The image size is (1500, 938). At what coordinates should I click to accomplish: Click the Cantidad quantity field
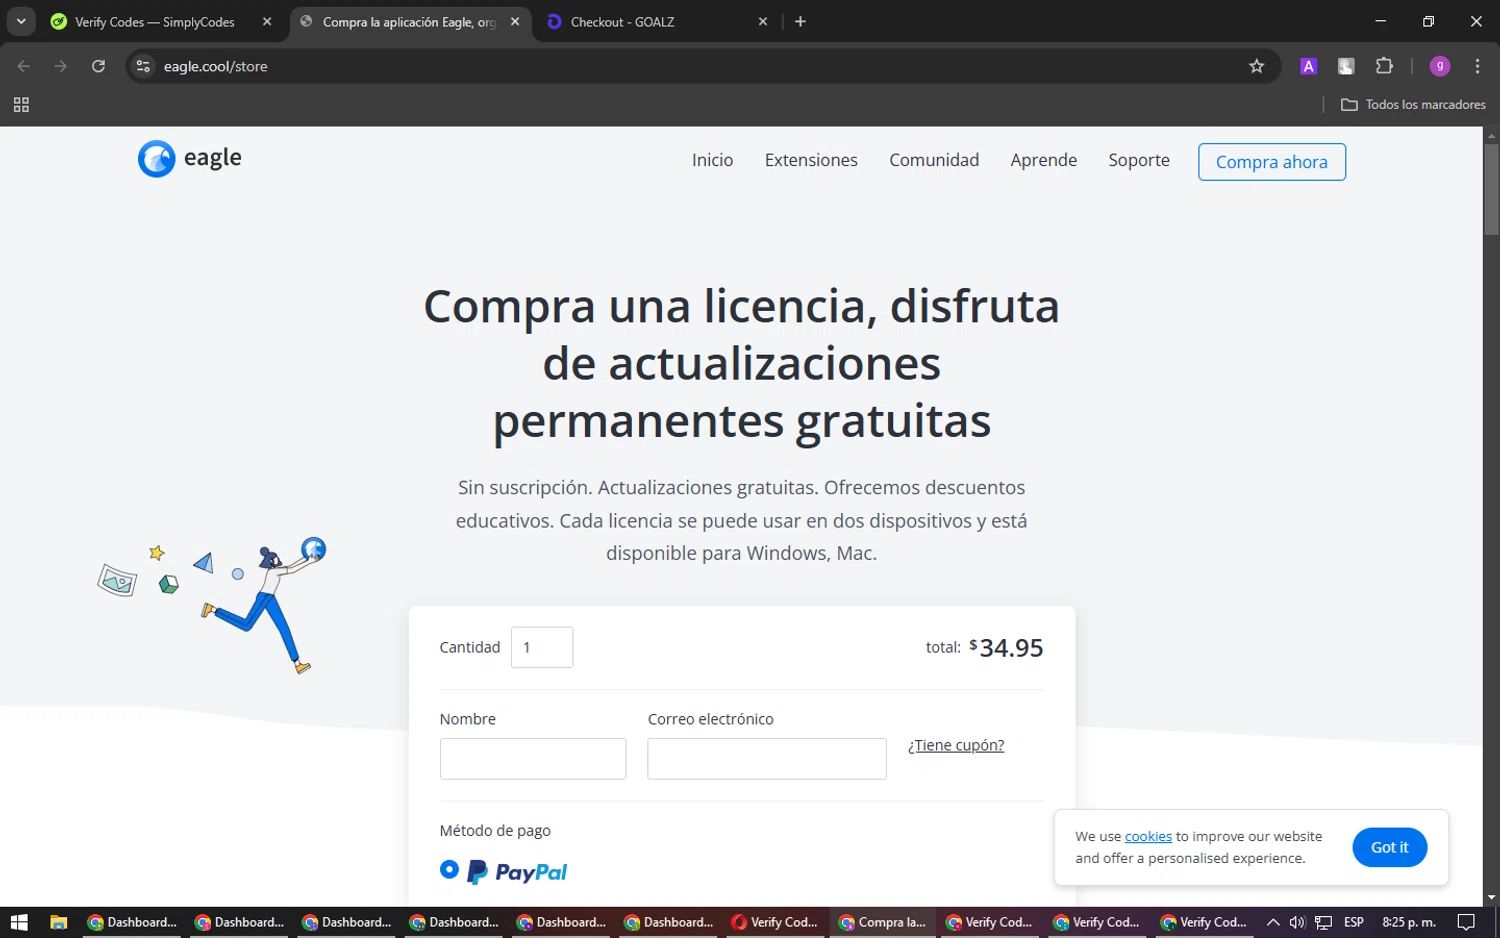pos(542,647)
